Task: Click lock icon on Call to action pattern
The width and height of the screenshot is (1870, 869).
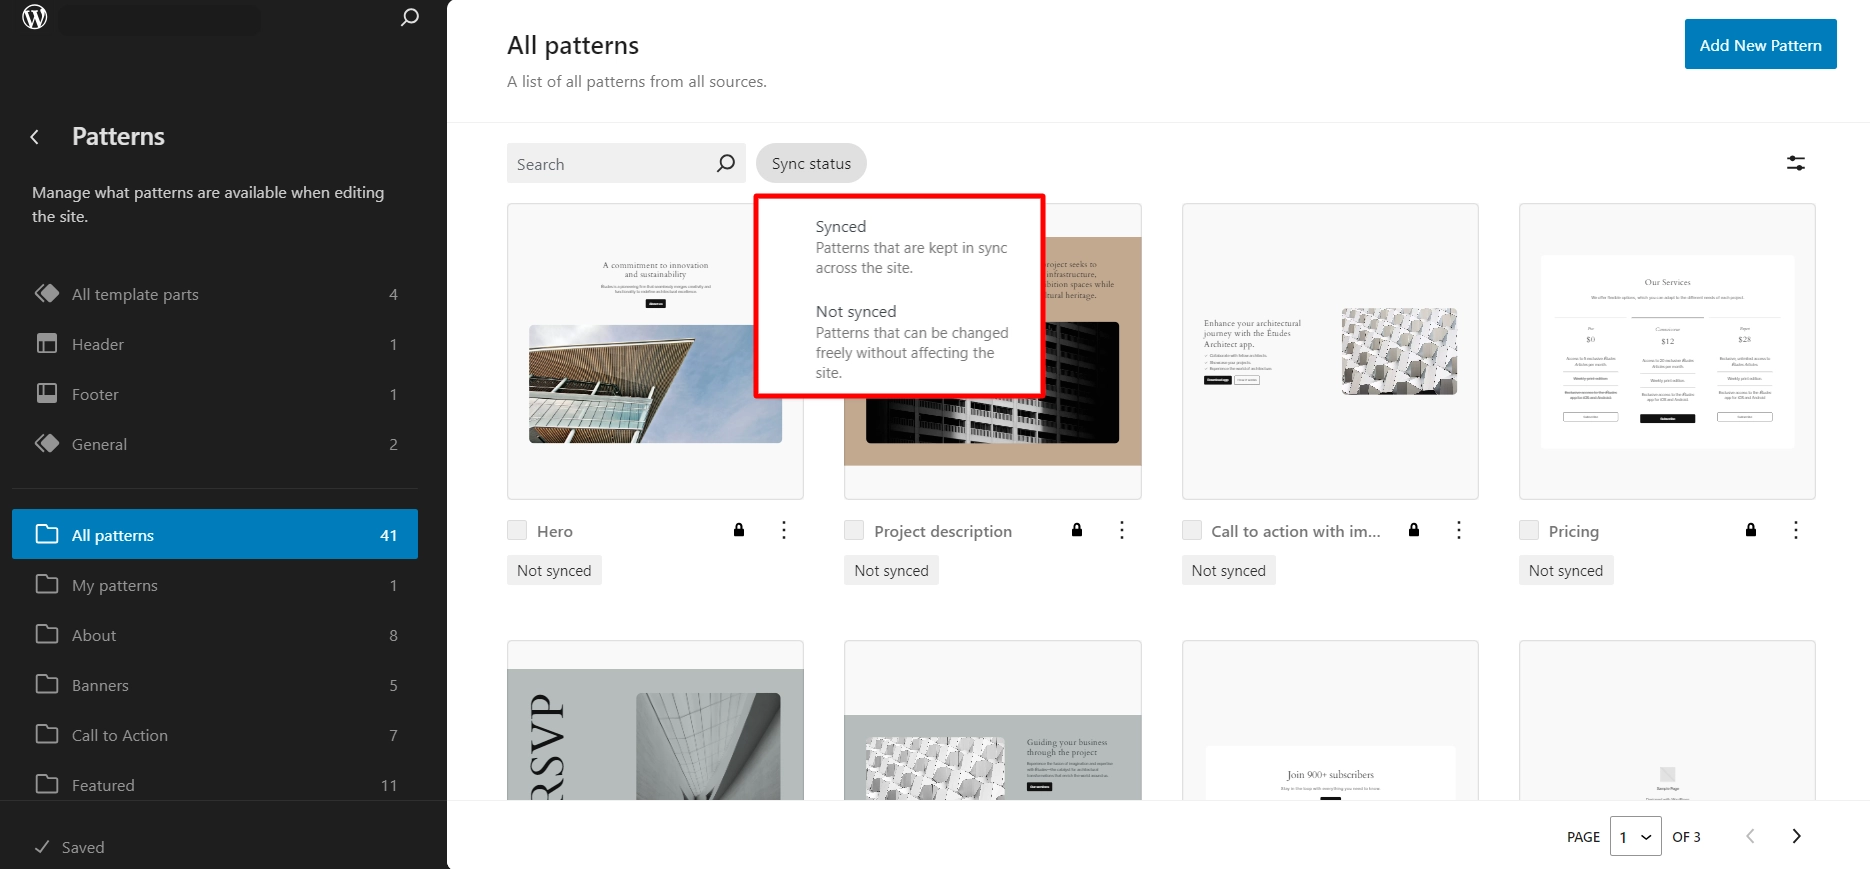Action: [x=1414, y=530]
